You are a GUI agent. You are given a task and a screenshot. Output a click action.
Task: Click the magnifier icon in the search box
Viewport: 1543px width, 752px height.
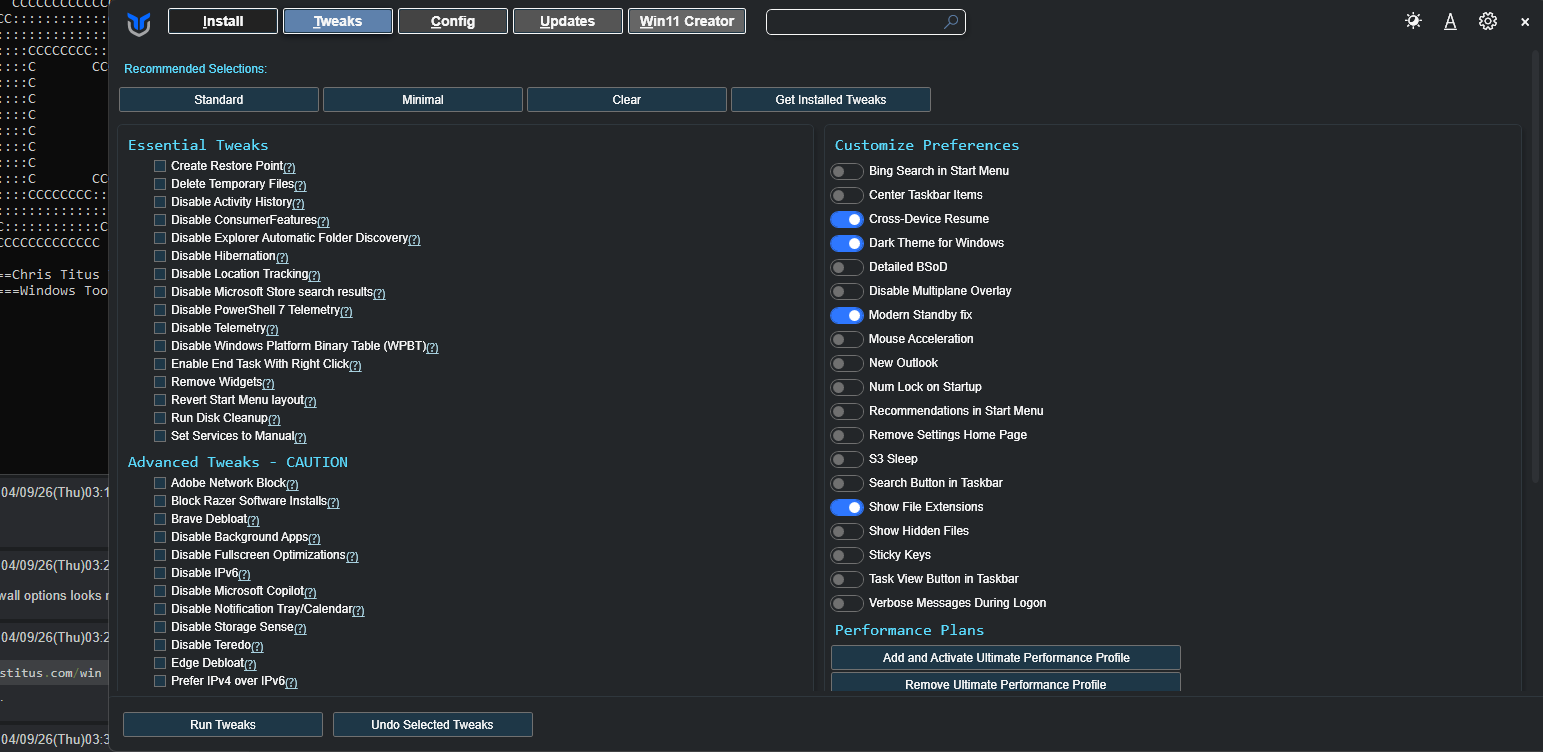point(950,21)
